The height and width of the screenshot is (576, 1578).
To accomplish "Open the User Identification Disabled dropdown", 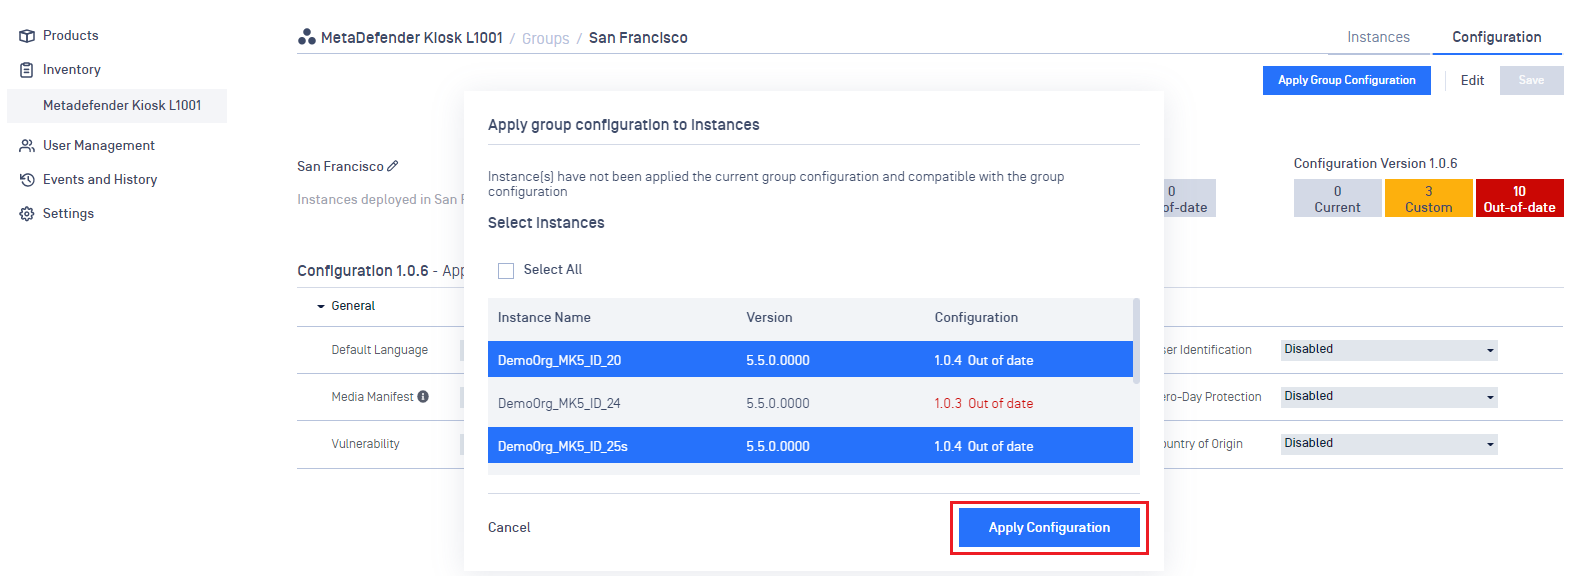I will pos(1389,350).
